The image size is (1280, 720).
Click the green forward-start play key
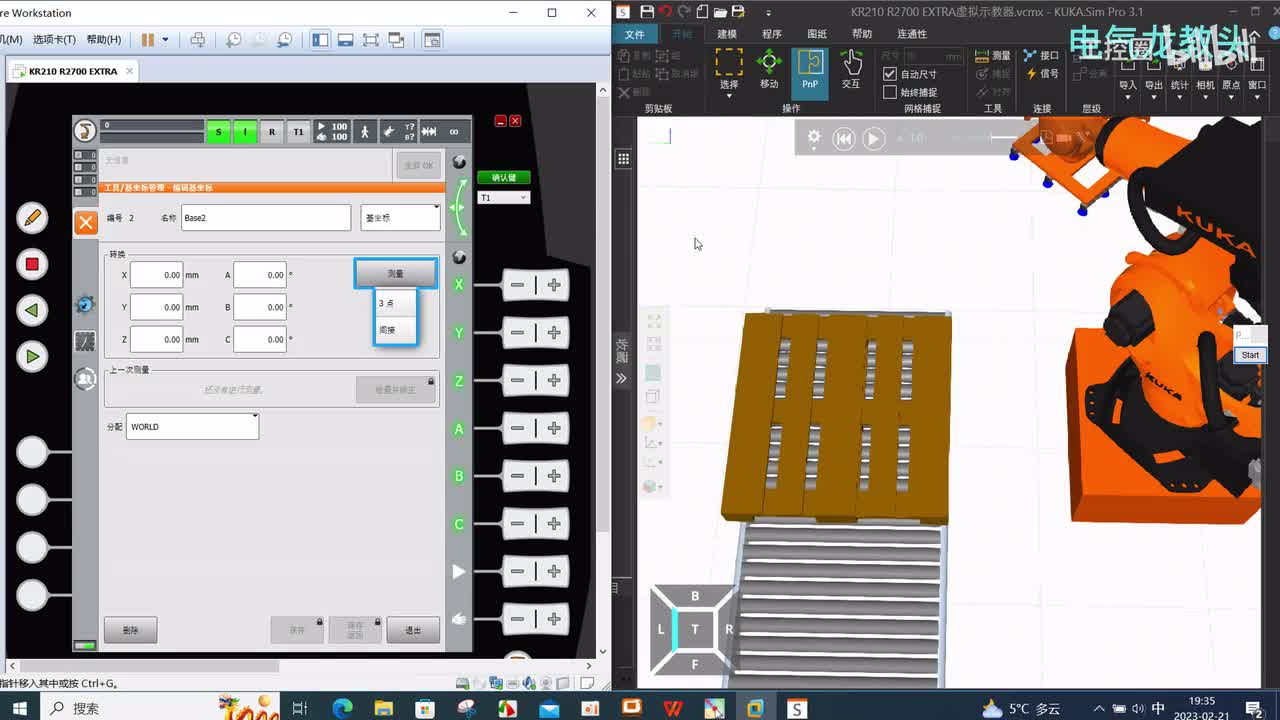[x=32, y=356]
